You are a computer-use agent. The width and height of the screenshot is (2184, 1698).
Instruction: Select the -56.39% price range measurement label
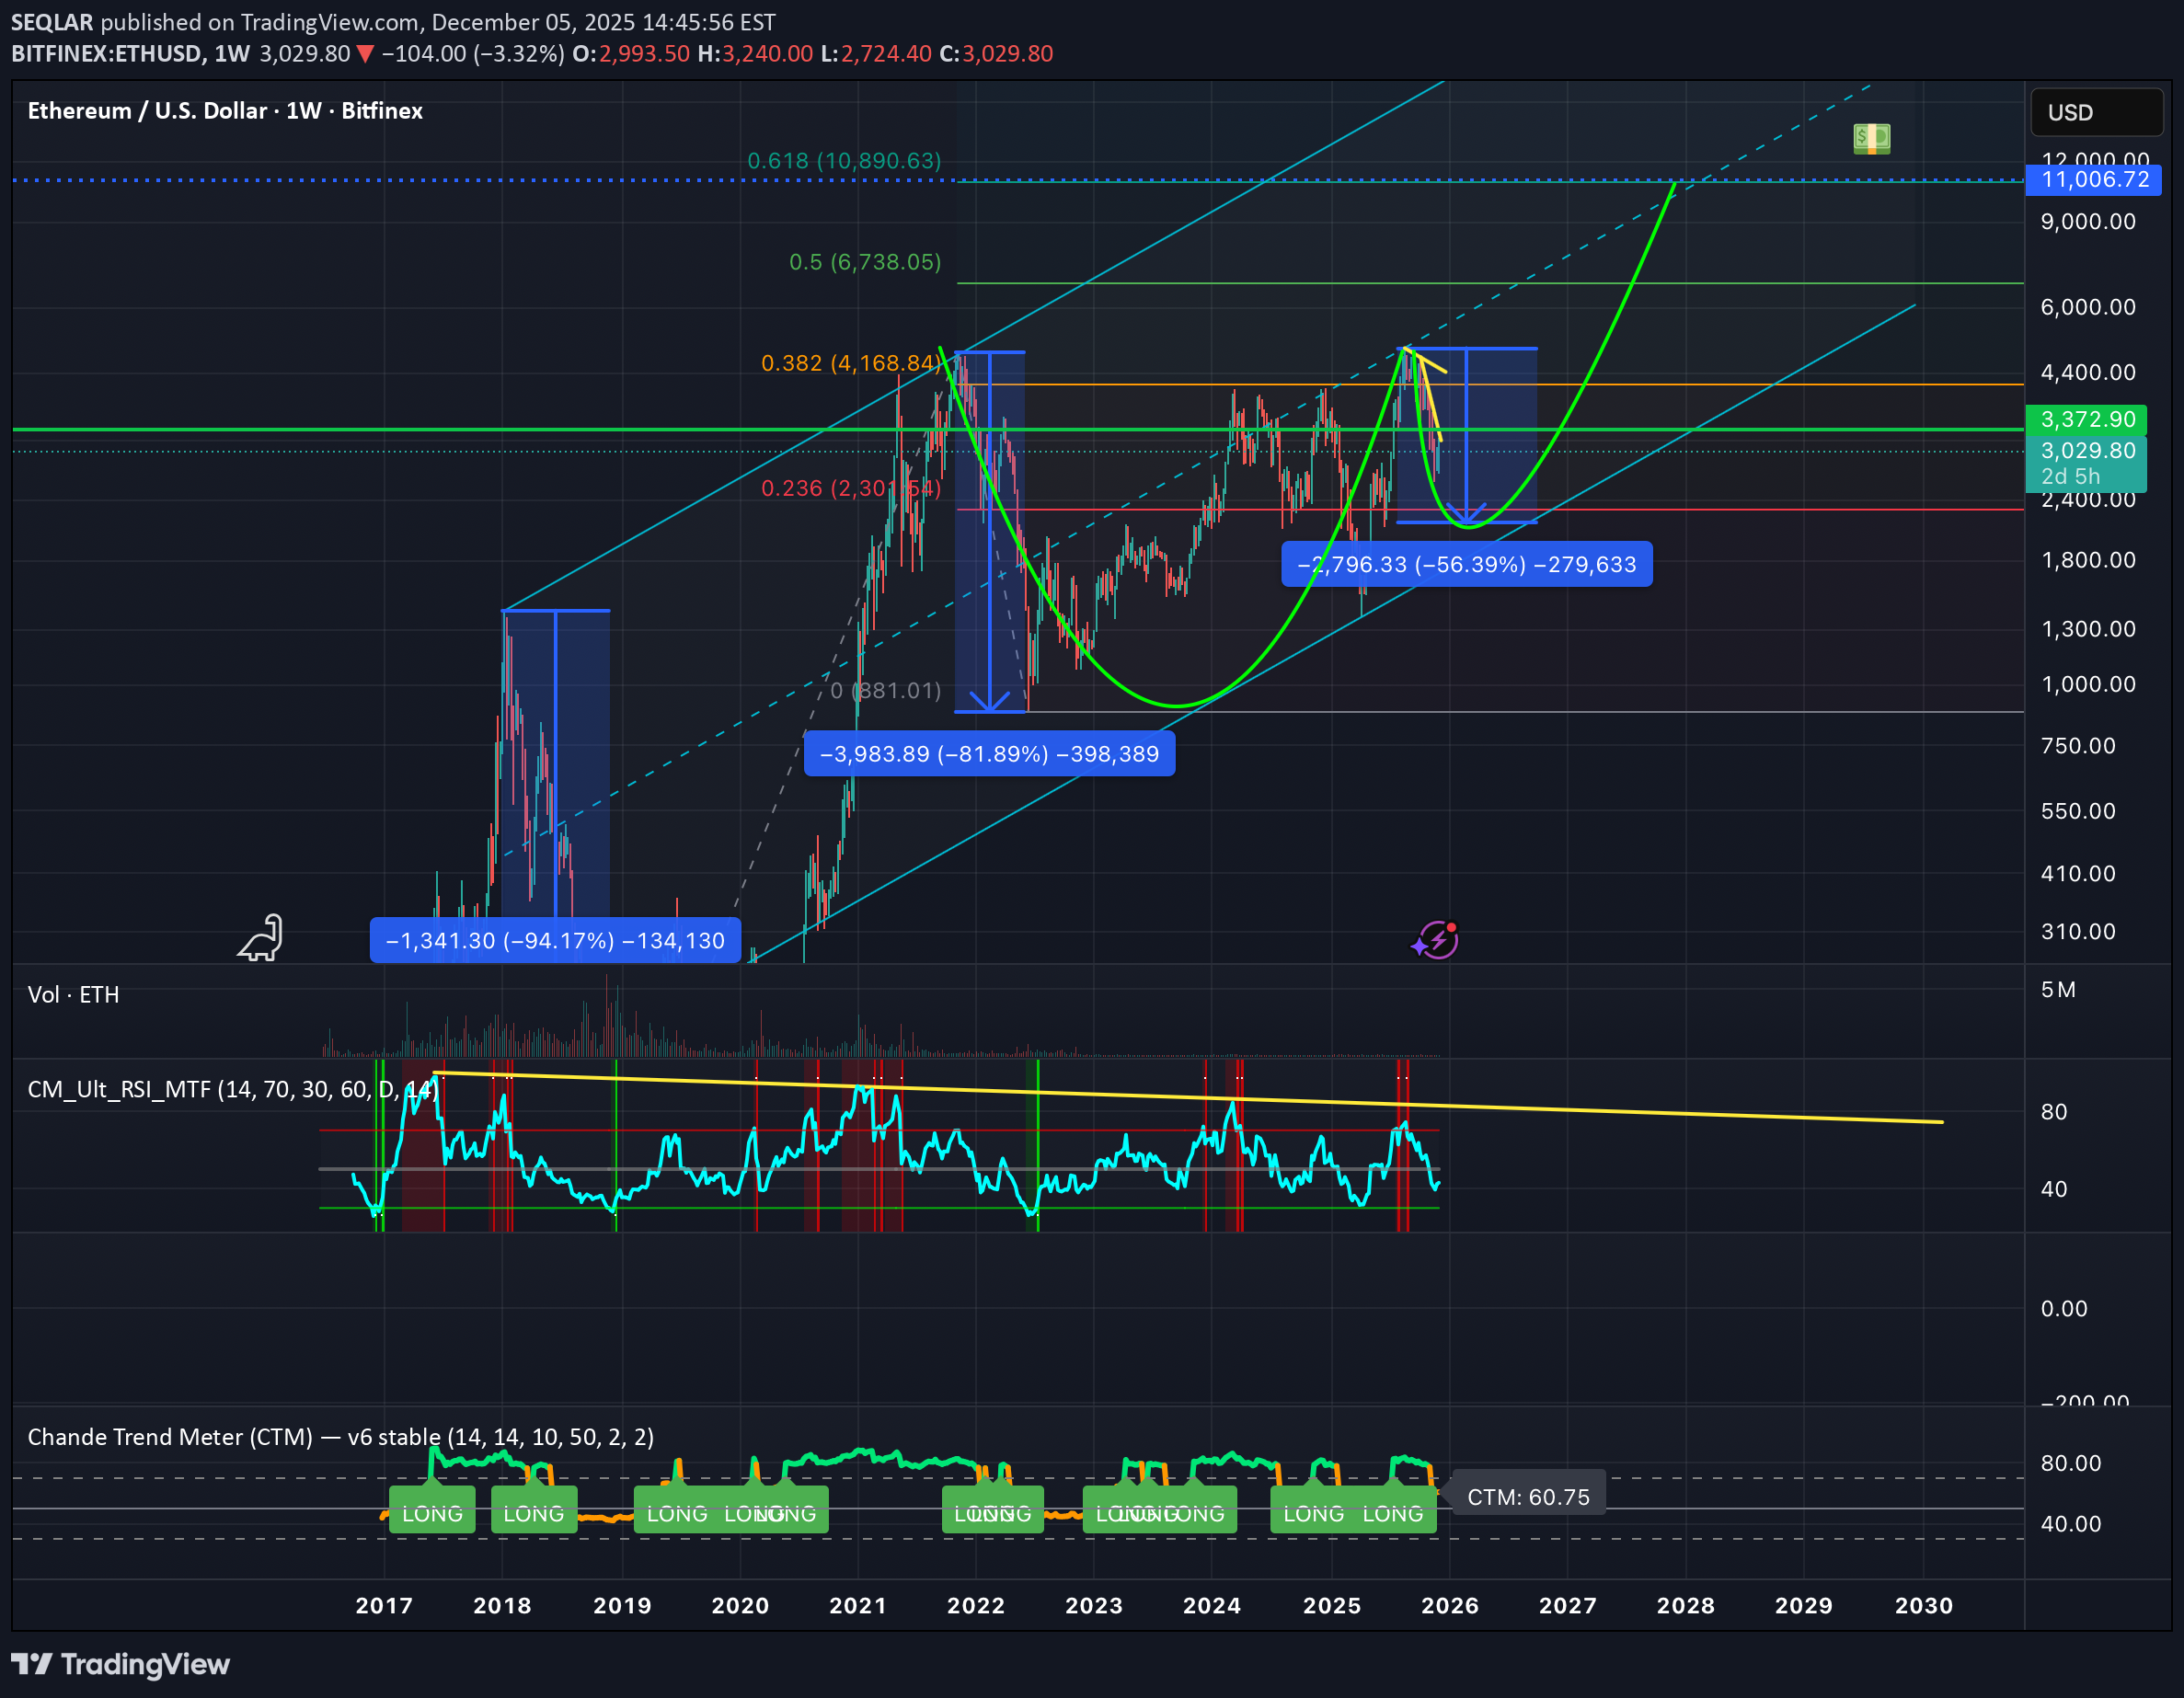click(1466, 564)
